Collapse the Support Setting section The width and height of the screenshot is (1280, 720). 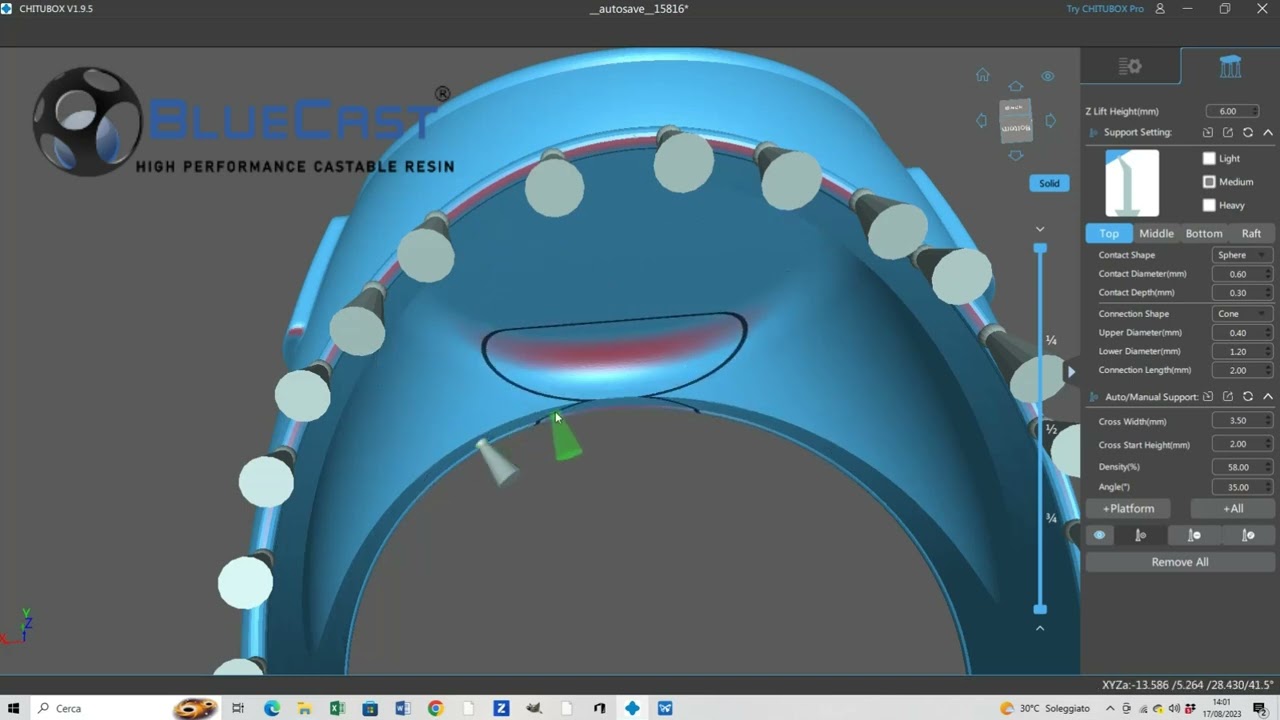point(1268,132)
